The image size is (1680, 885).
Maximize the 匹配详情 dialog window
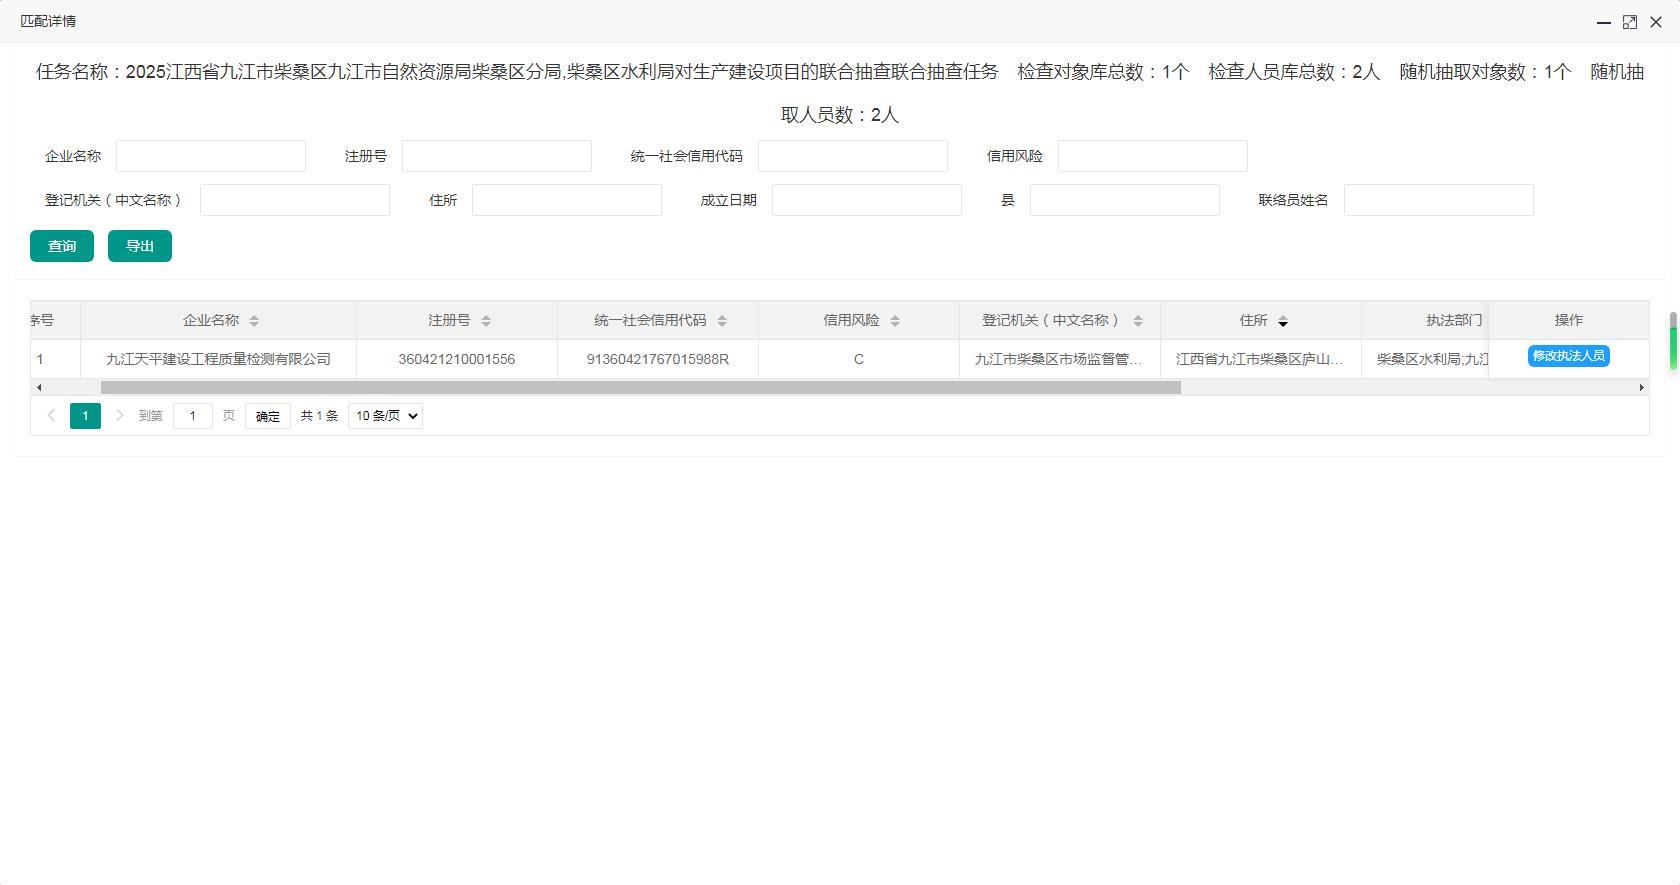[1629, 21]
